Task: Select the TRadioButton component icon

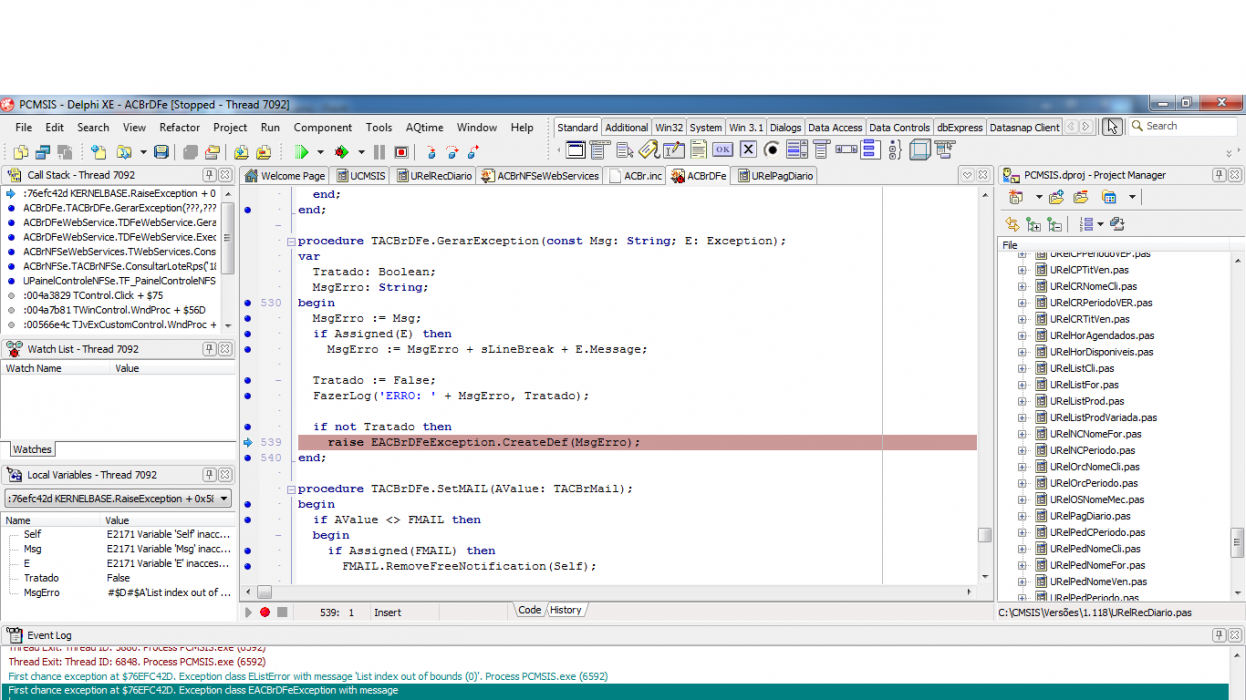Action: 772,150
